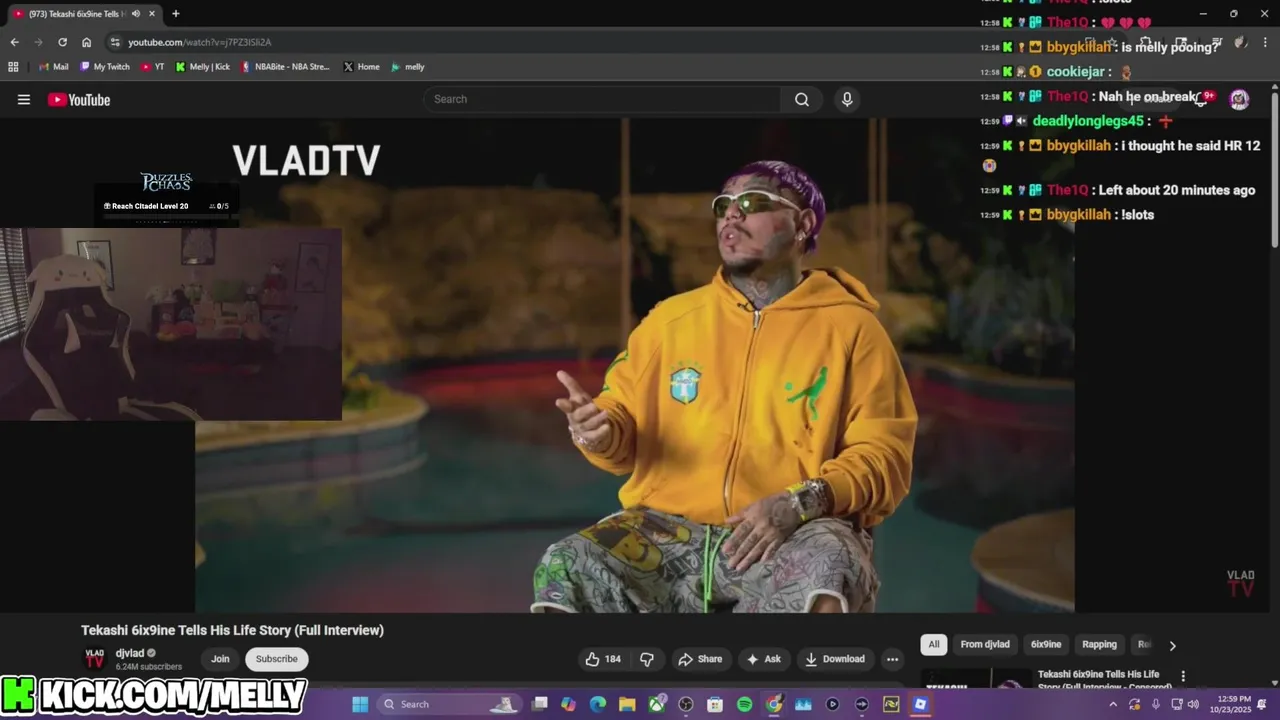Join the djvlad channel membership
The image size is (1280, 720).
(220, 659)
